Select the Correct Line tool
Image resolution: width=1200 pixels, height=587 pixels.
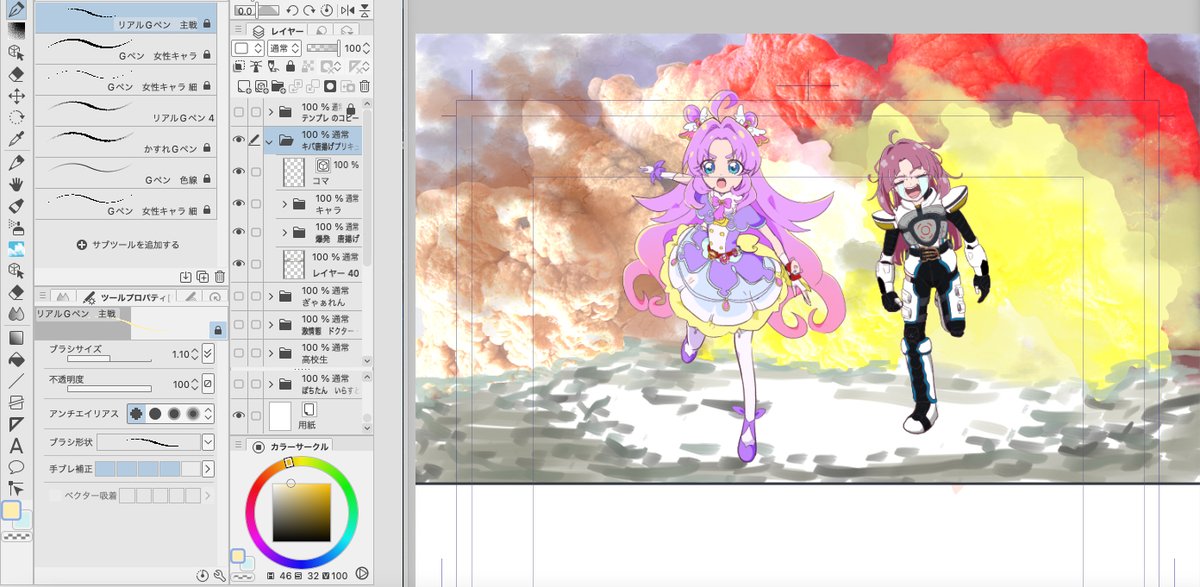pos(16,488)
